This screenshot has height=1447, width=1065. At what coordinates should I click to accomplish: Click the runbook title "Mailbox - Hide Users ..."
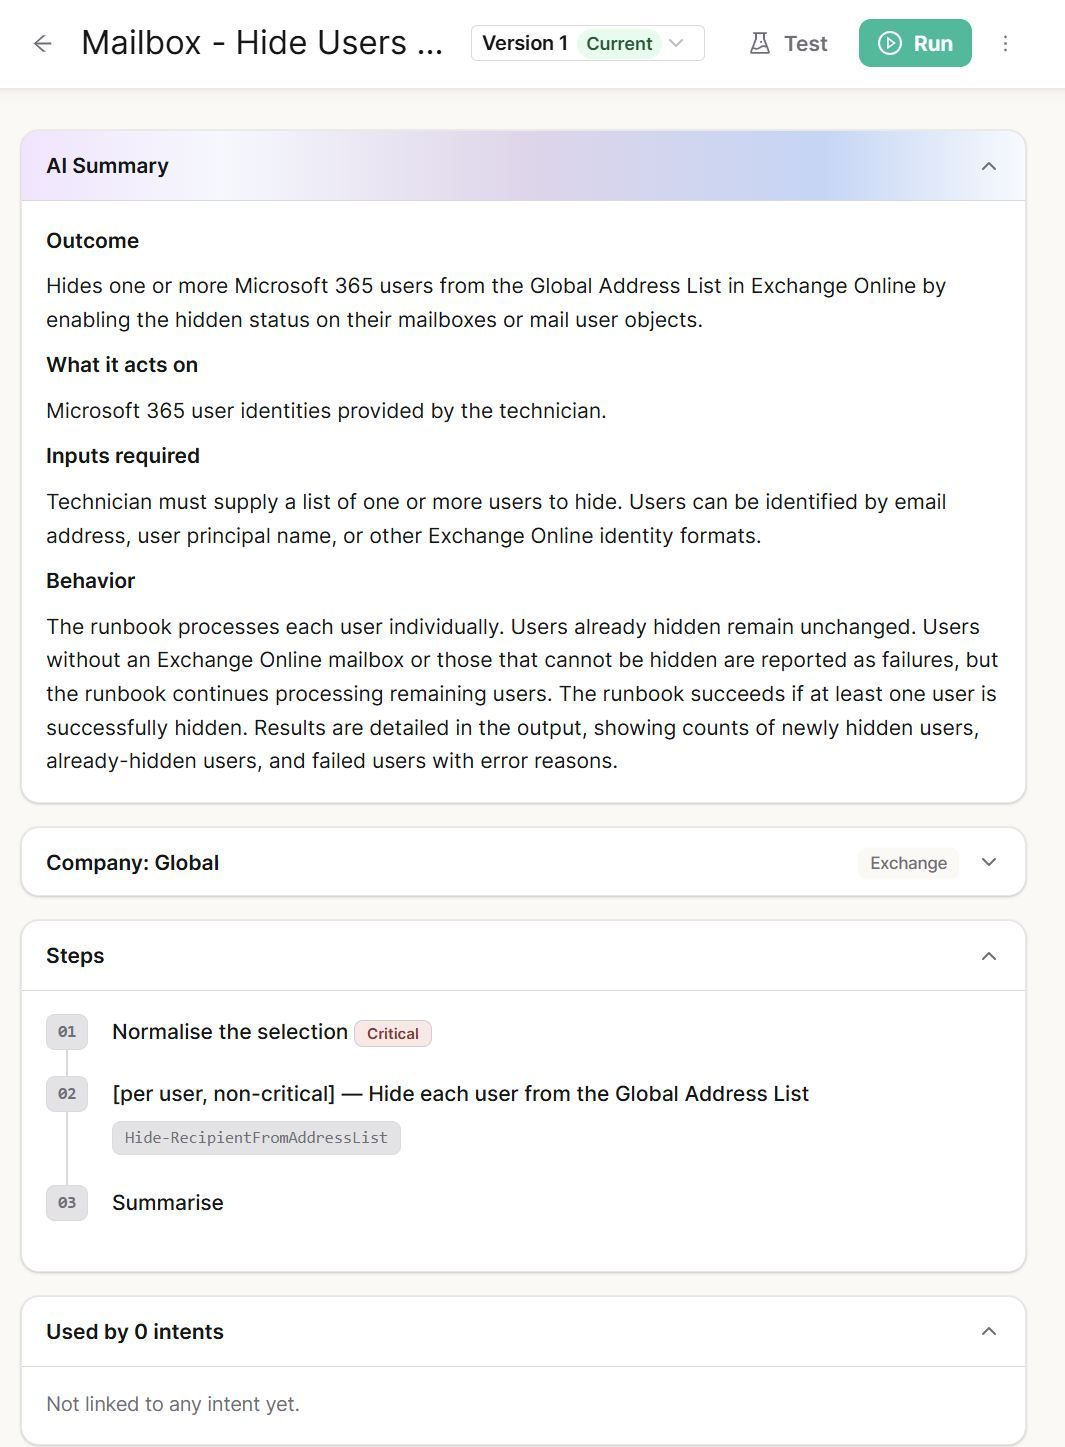(262, 43)
